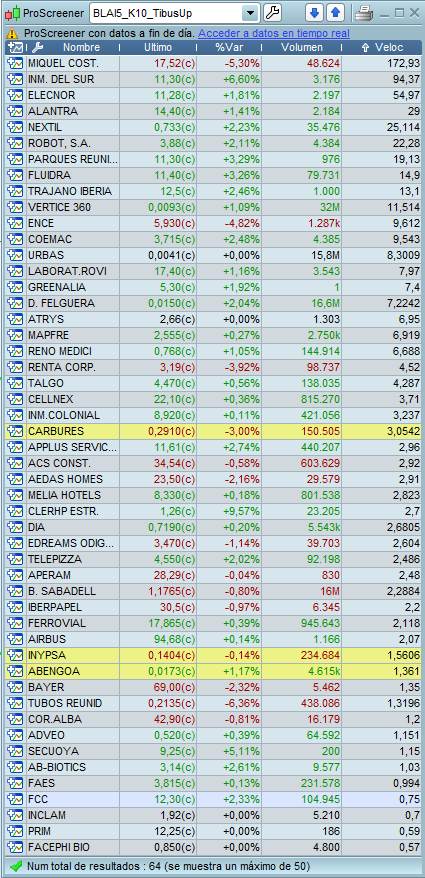425x878 pixels.
Task: Open screener settings wrench button
Action: [x=272, y=13]
